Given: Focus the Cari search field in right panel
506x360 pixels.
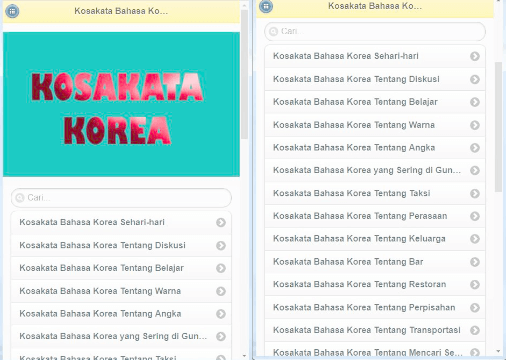Looking at the screenshot, I should 375,32.
